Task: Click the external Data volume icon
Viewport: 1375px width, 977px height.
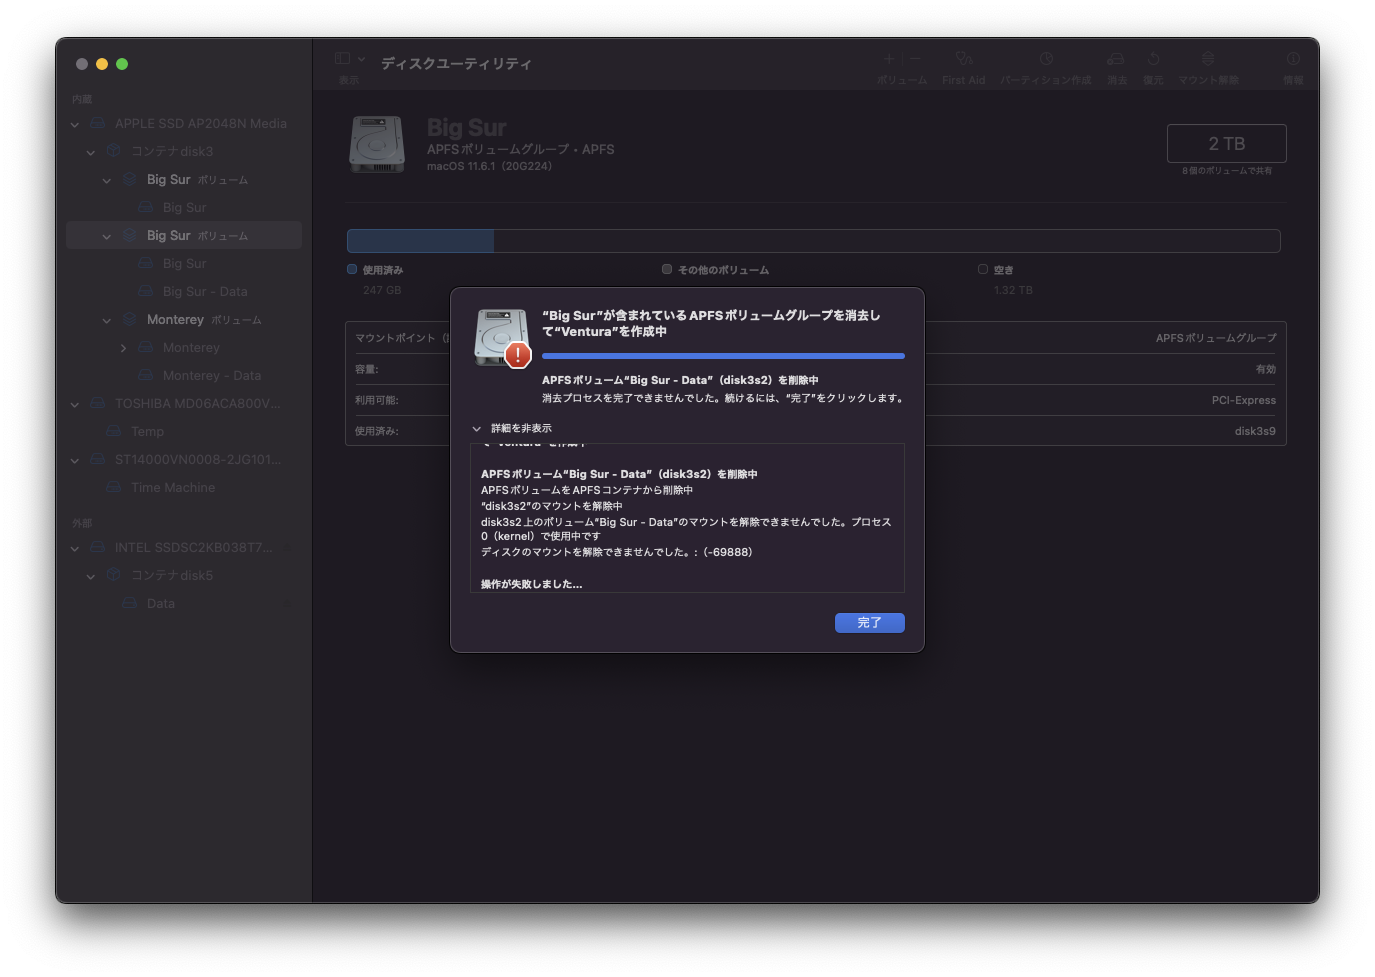Action: pyautogui.click(x=130, y=603)
